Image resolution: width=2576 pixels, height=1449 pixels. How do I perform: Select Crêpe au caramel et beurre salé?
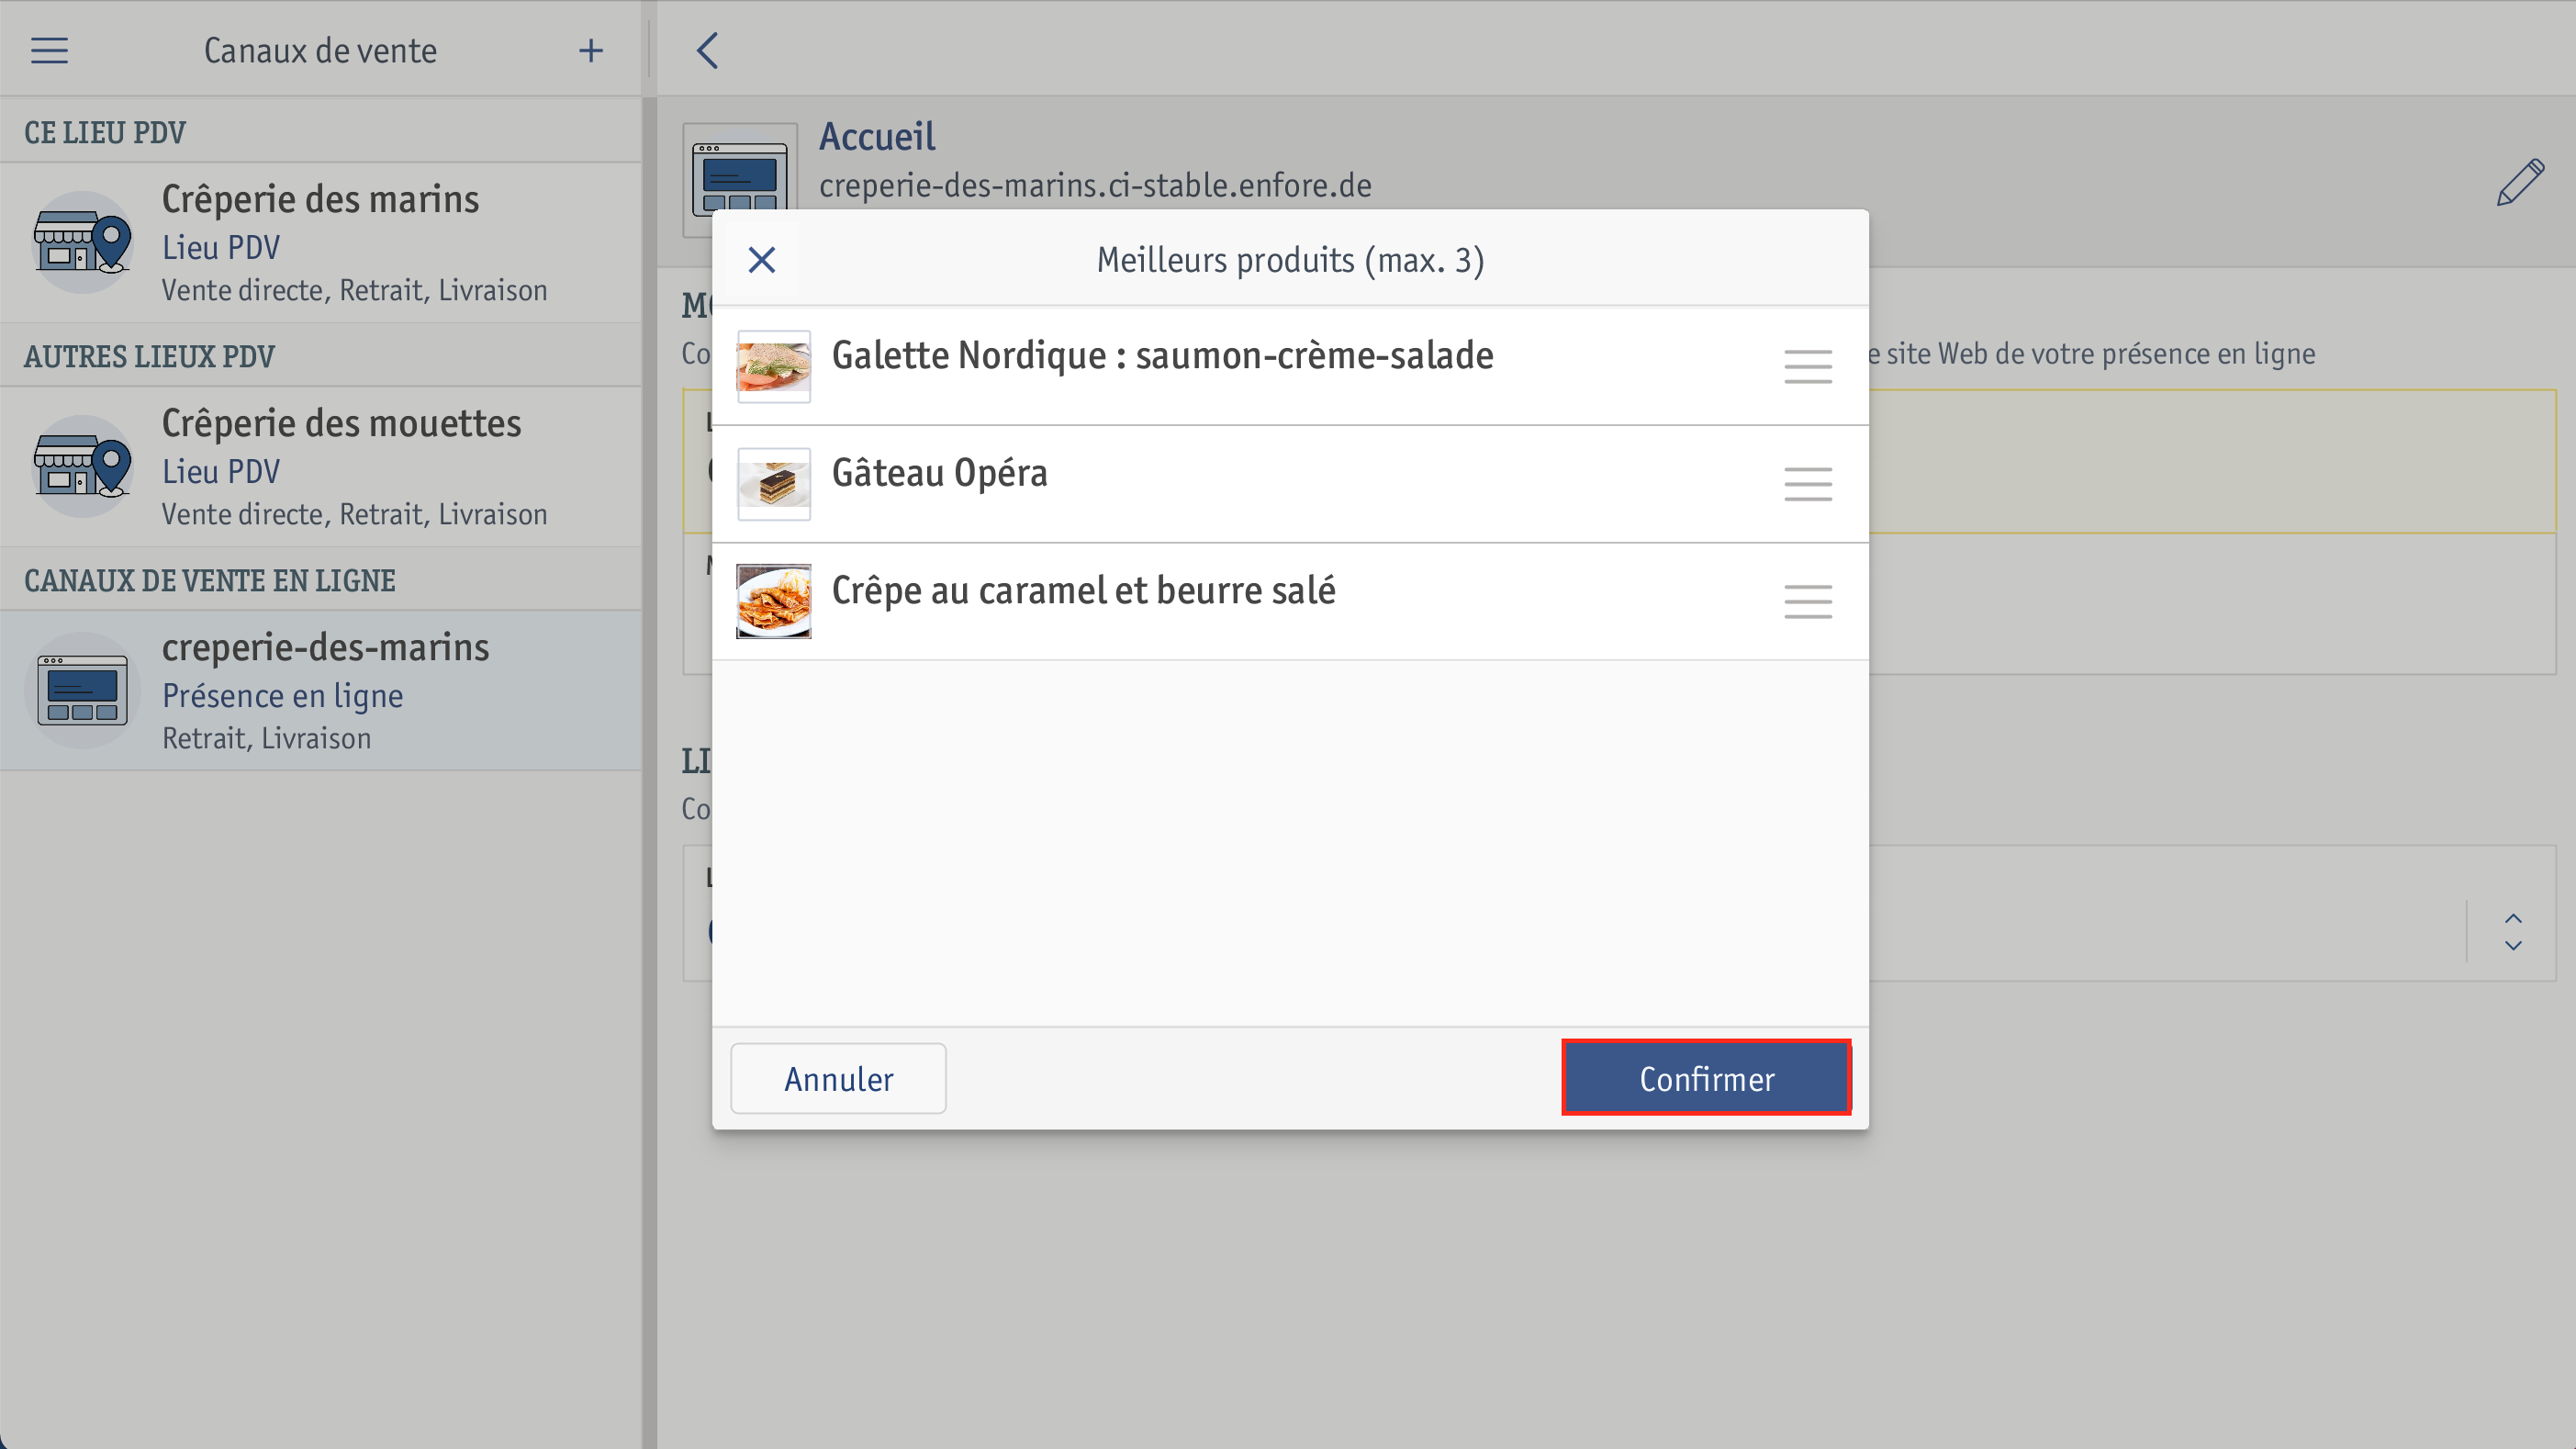coord(1083,591)
